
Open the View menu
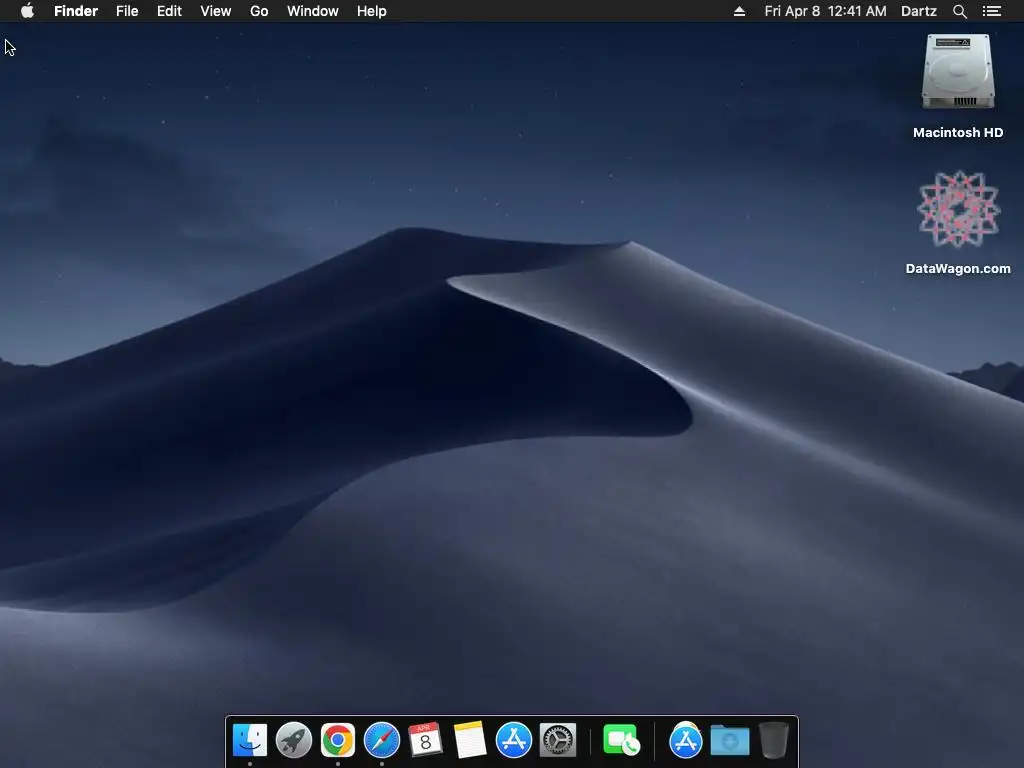216,11
